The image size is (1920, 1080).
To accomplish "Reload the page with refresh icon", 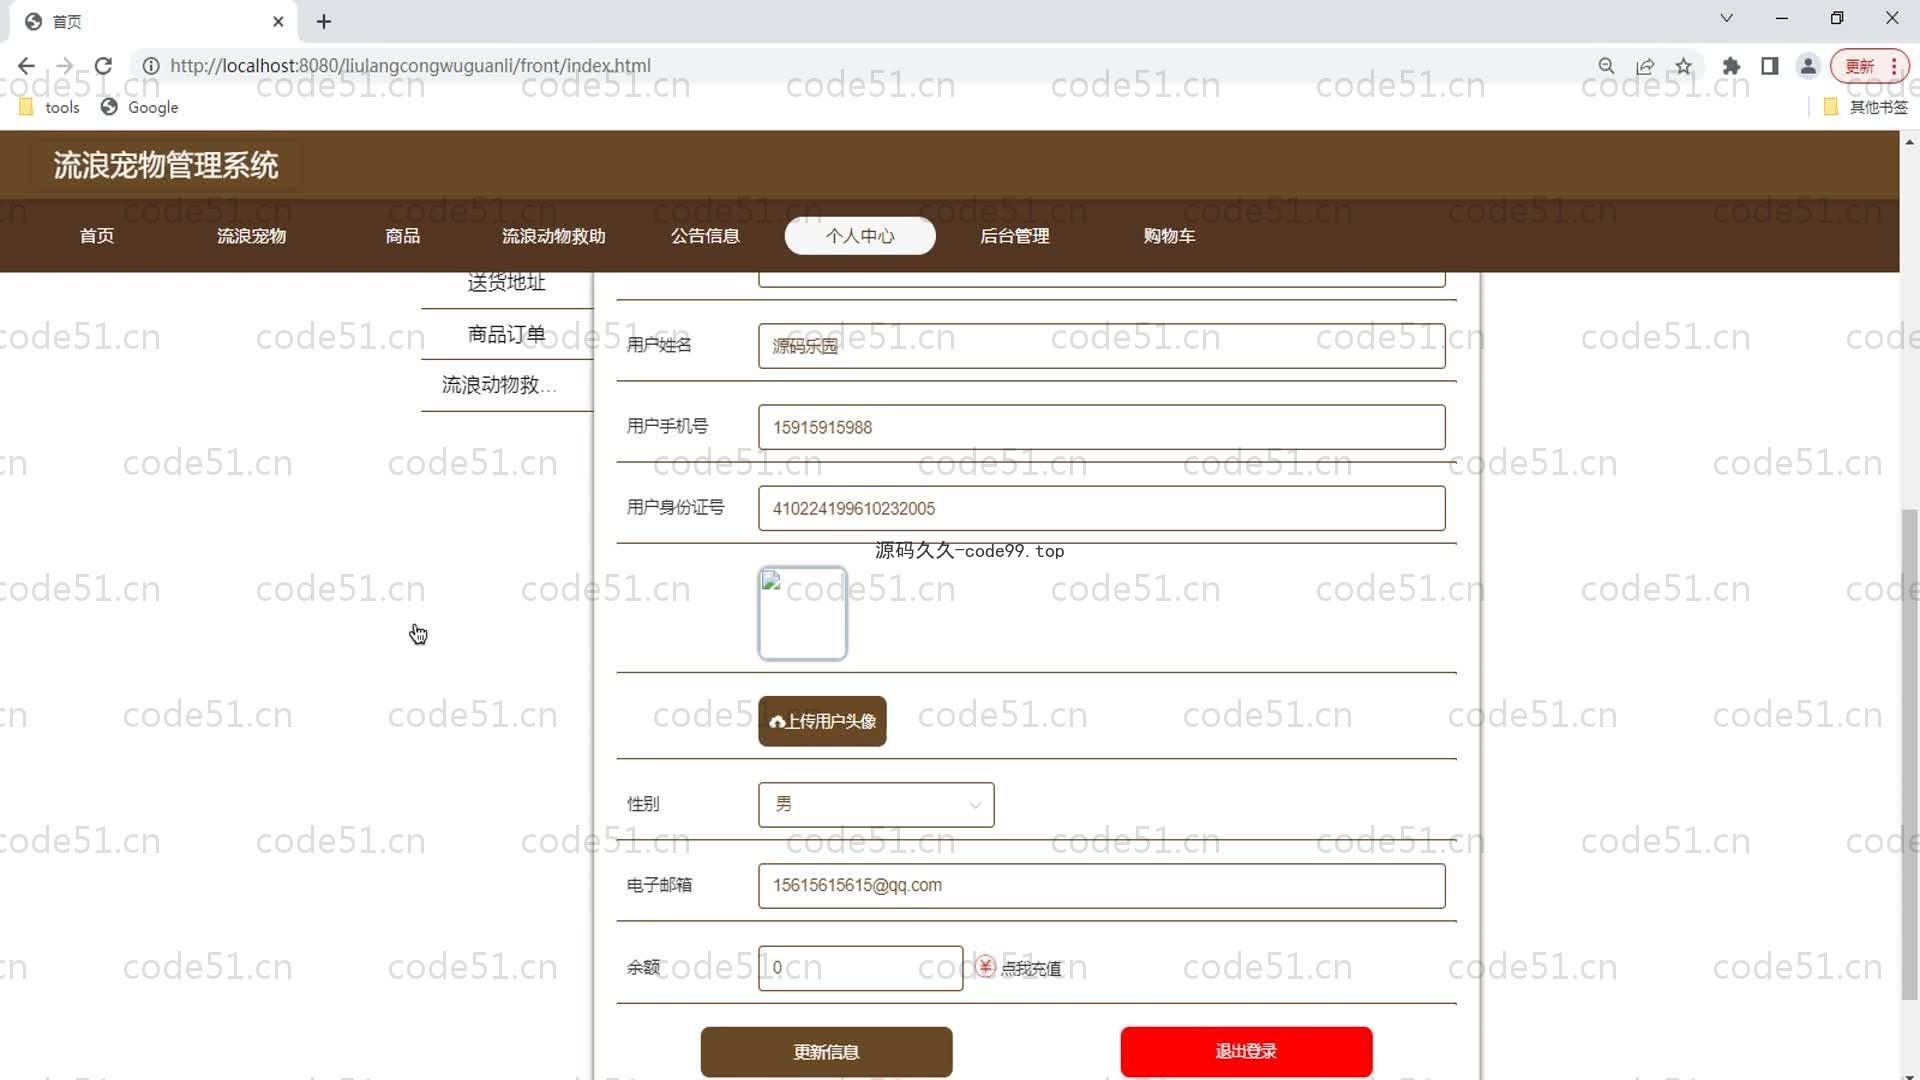I will click(103, 66).
